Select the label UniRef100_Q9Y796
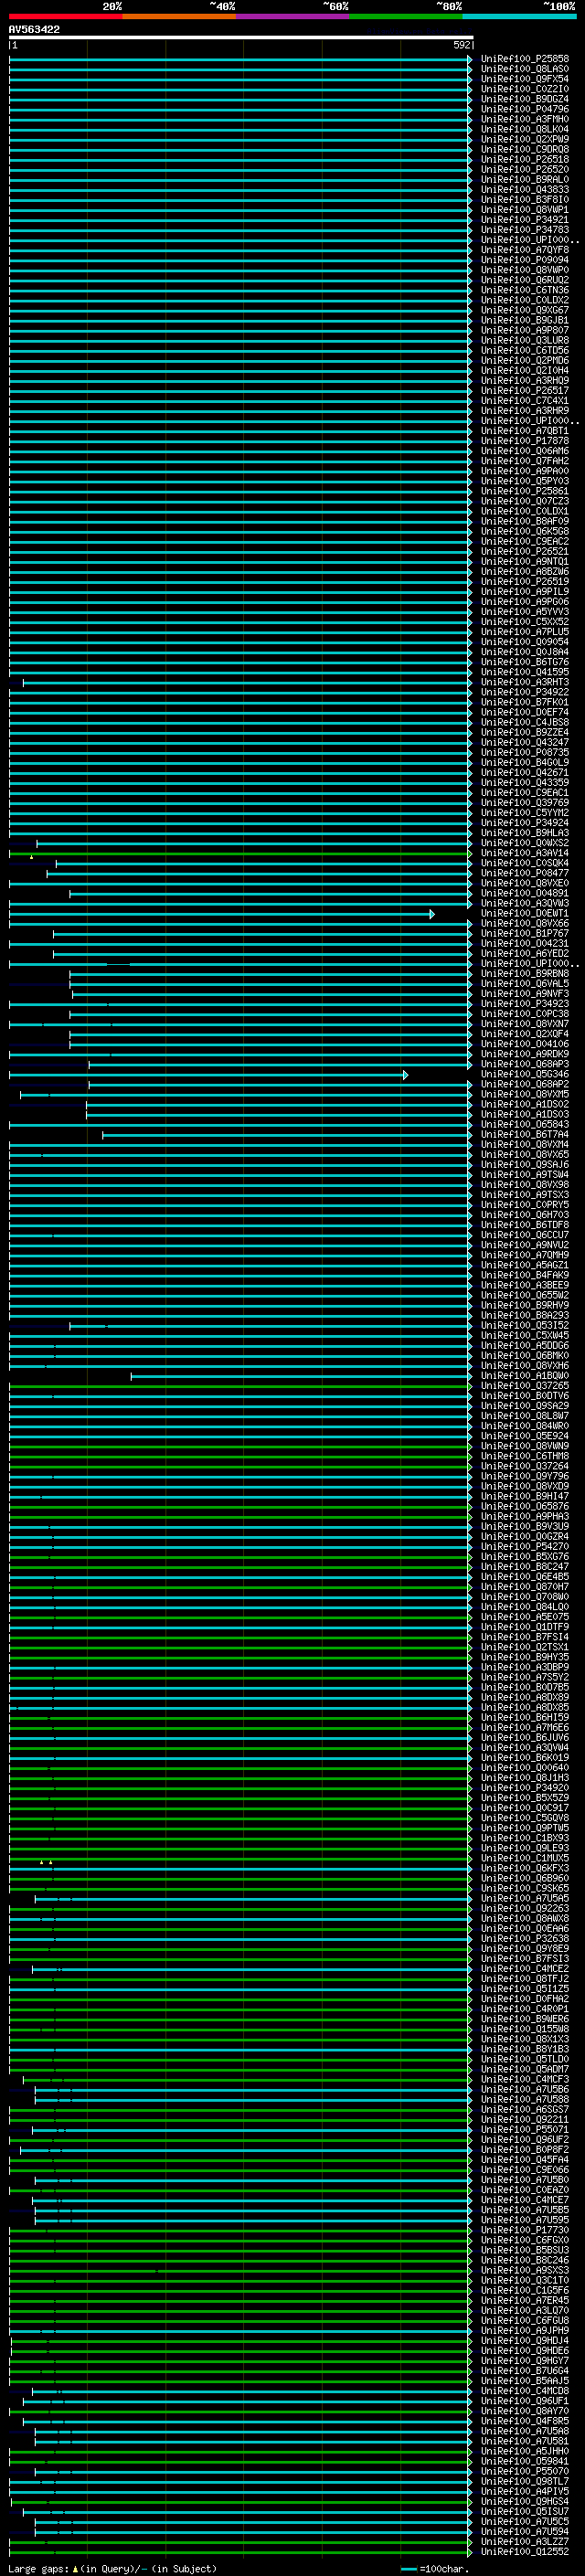Screen dimensions: 585x2576 point(524,1477)
